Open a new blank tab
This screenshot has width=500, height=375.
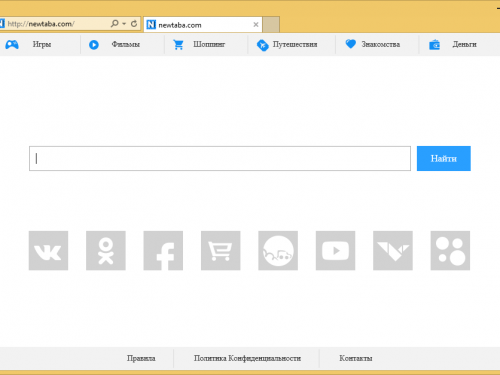point(271,25)
